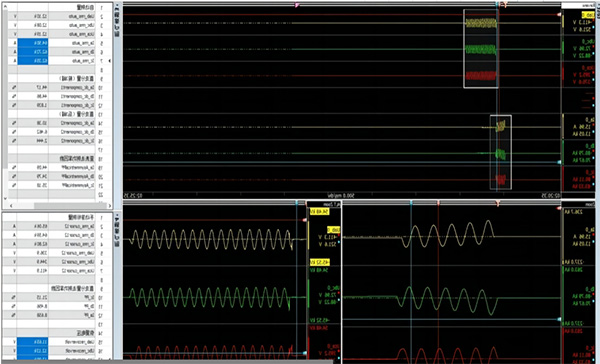Select the pink marker on the main waveform ruler
The image size is (600, 364).
(x=297, y=5)
